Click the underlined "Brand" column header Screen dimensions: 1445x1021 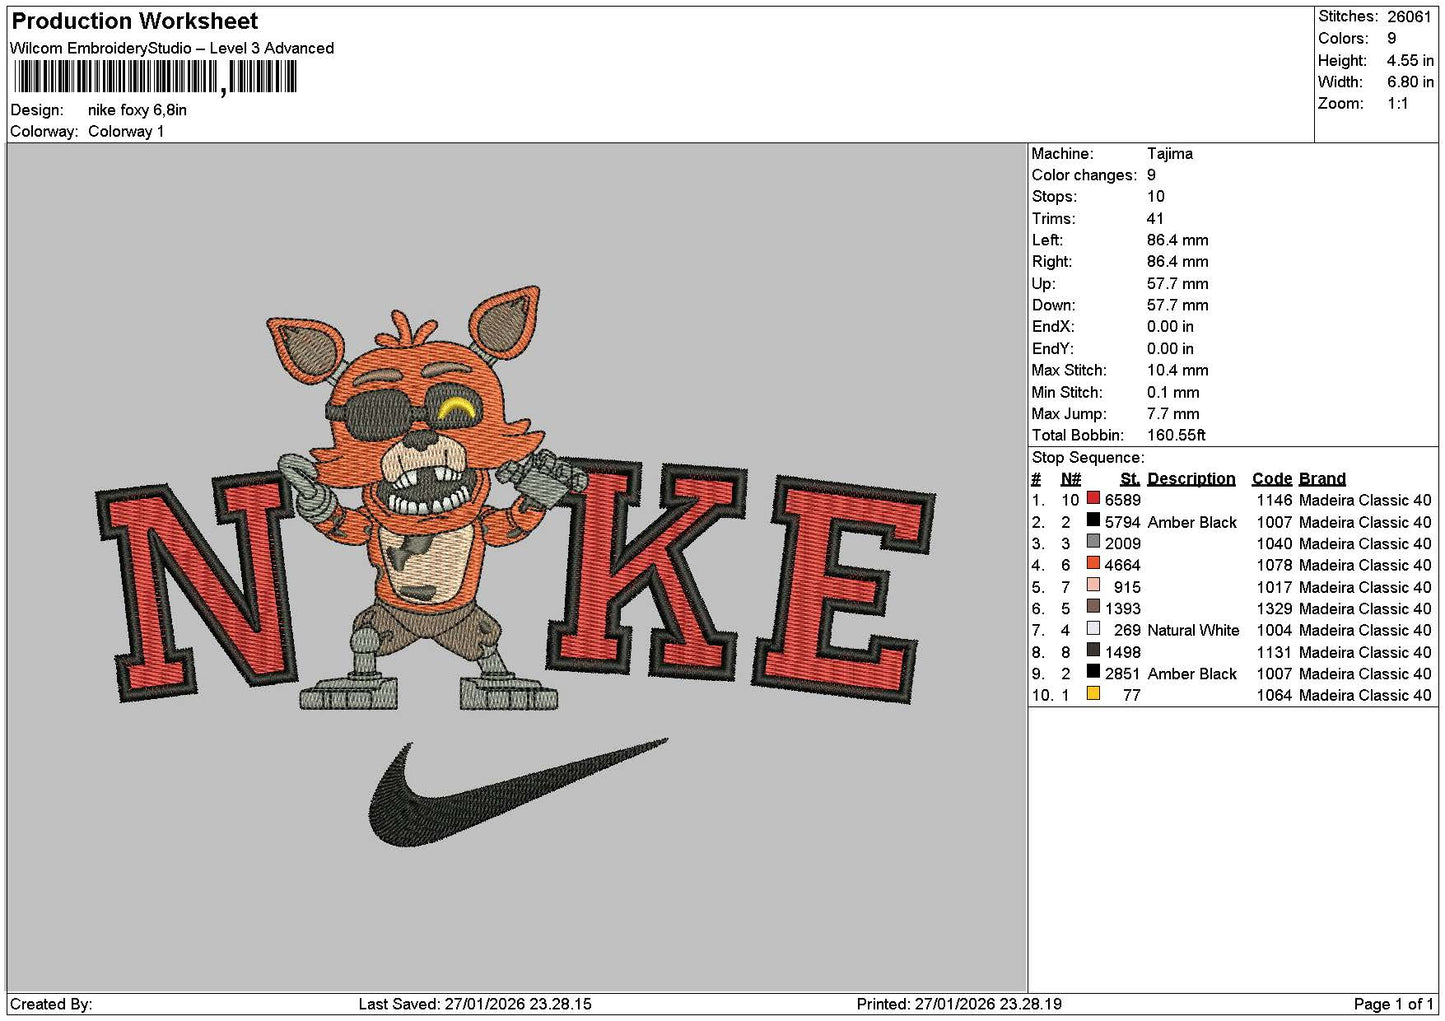pos(1322,478)
